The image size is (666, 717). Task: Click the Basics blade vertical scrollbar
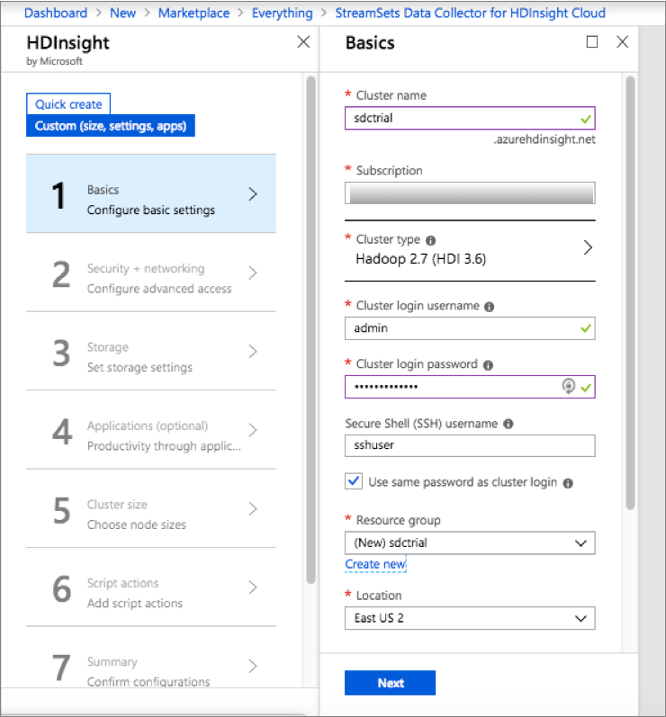(630, 300)
